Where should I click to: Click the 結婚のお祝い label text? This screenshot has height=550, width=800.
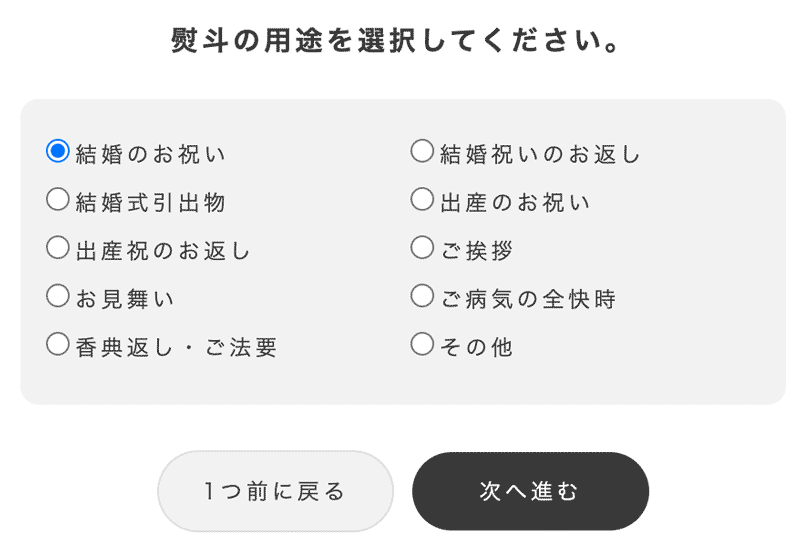(x=151, y=155)
